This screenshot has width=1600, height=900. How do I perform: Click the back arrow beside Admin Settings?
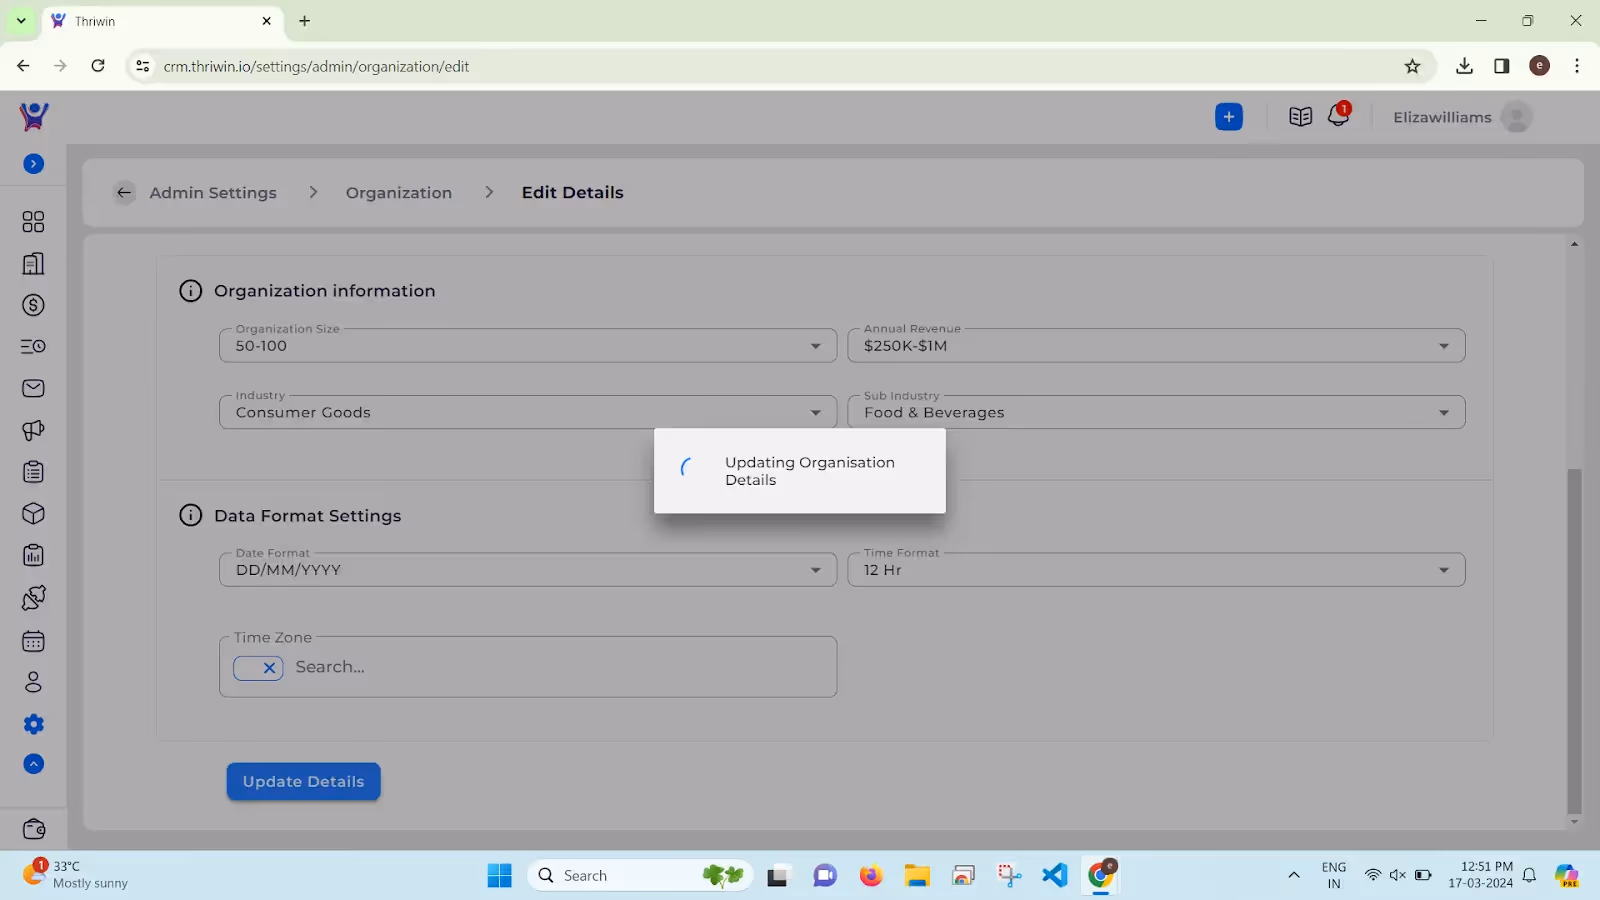pyautogui.click(x=124, y=192)
